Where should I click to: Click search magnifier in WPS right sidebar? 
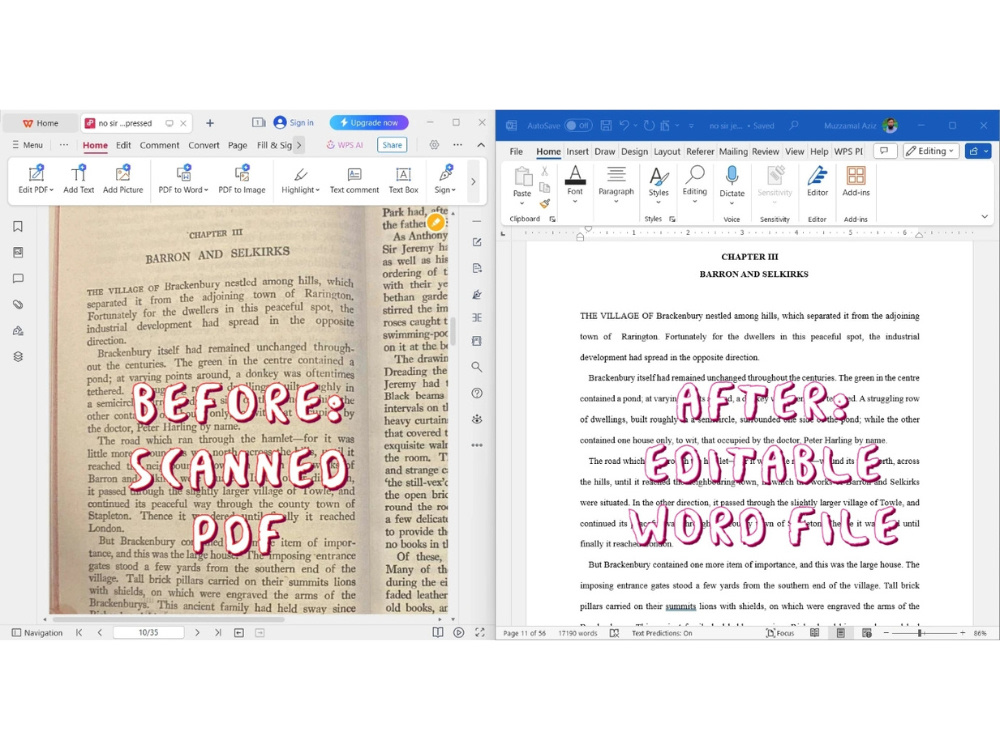476,367
